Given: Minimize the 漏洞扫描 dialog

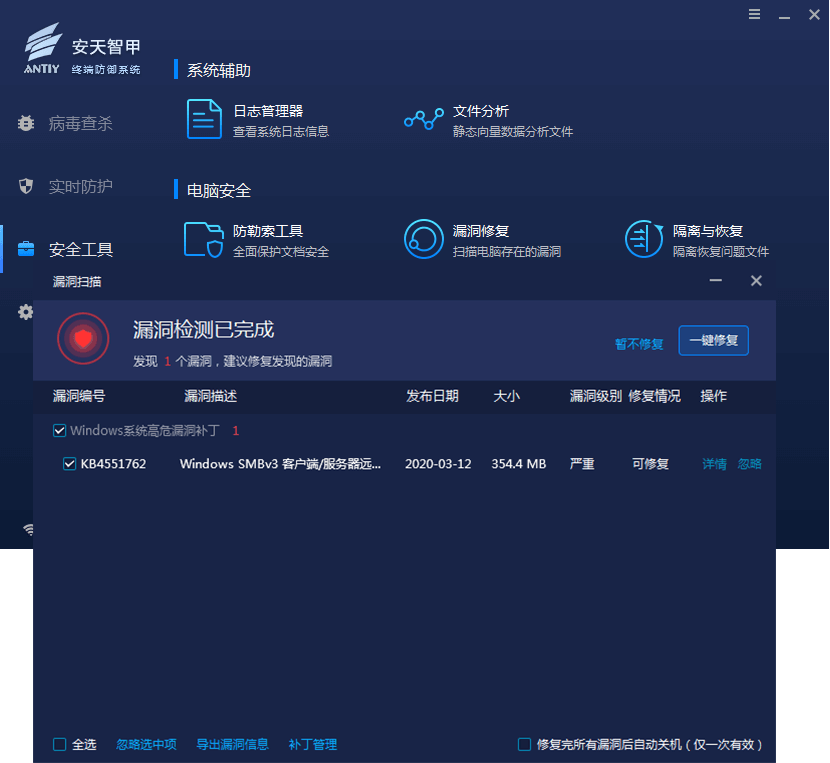Looking at the screenshot, I should point(716,280).
